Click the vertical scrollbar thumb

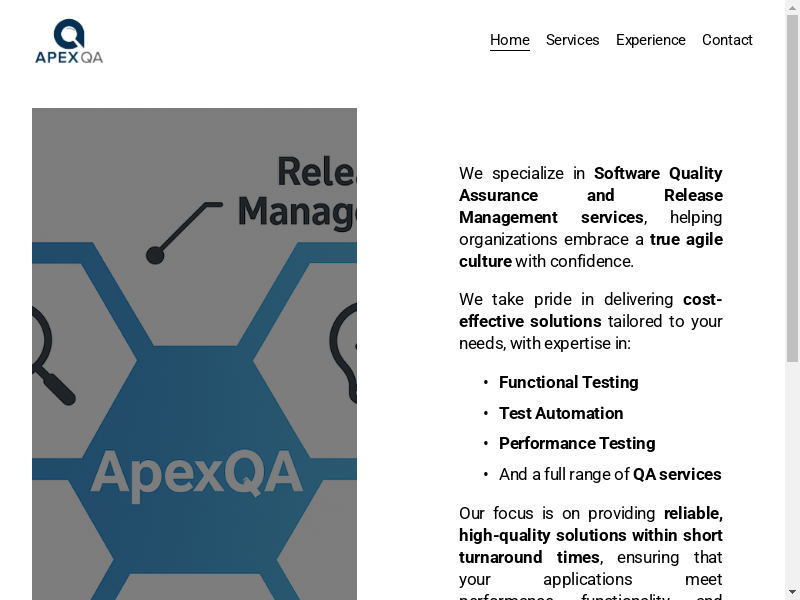point(792,190)
